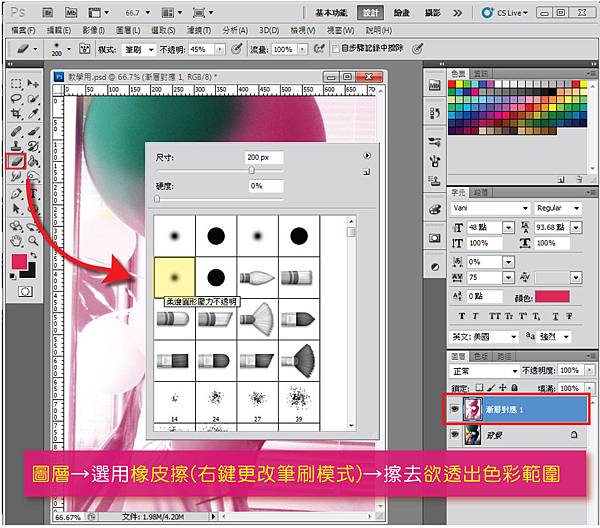Open the Clone Source panel in dock
This screenshot has width=600, height=528.
(x=434, y=180)
